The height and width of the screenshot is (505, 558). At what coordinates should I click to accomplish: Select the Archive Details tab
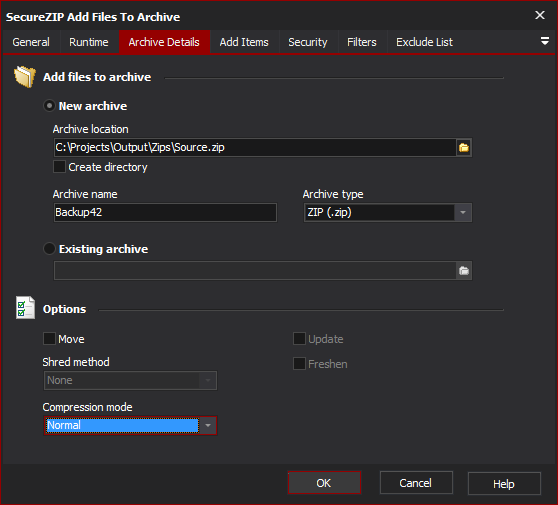(x=164, y=42)
